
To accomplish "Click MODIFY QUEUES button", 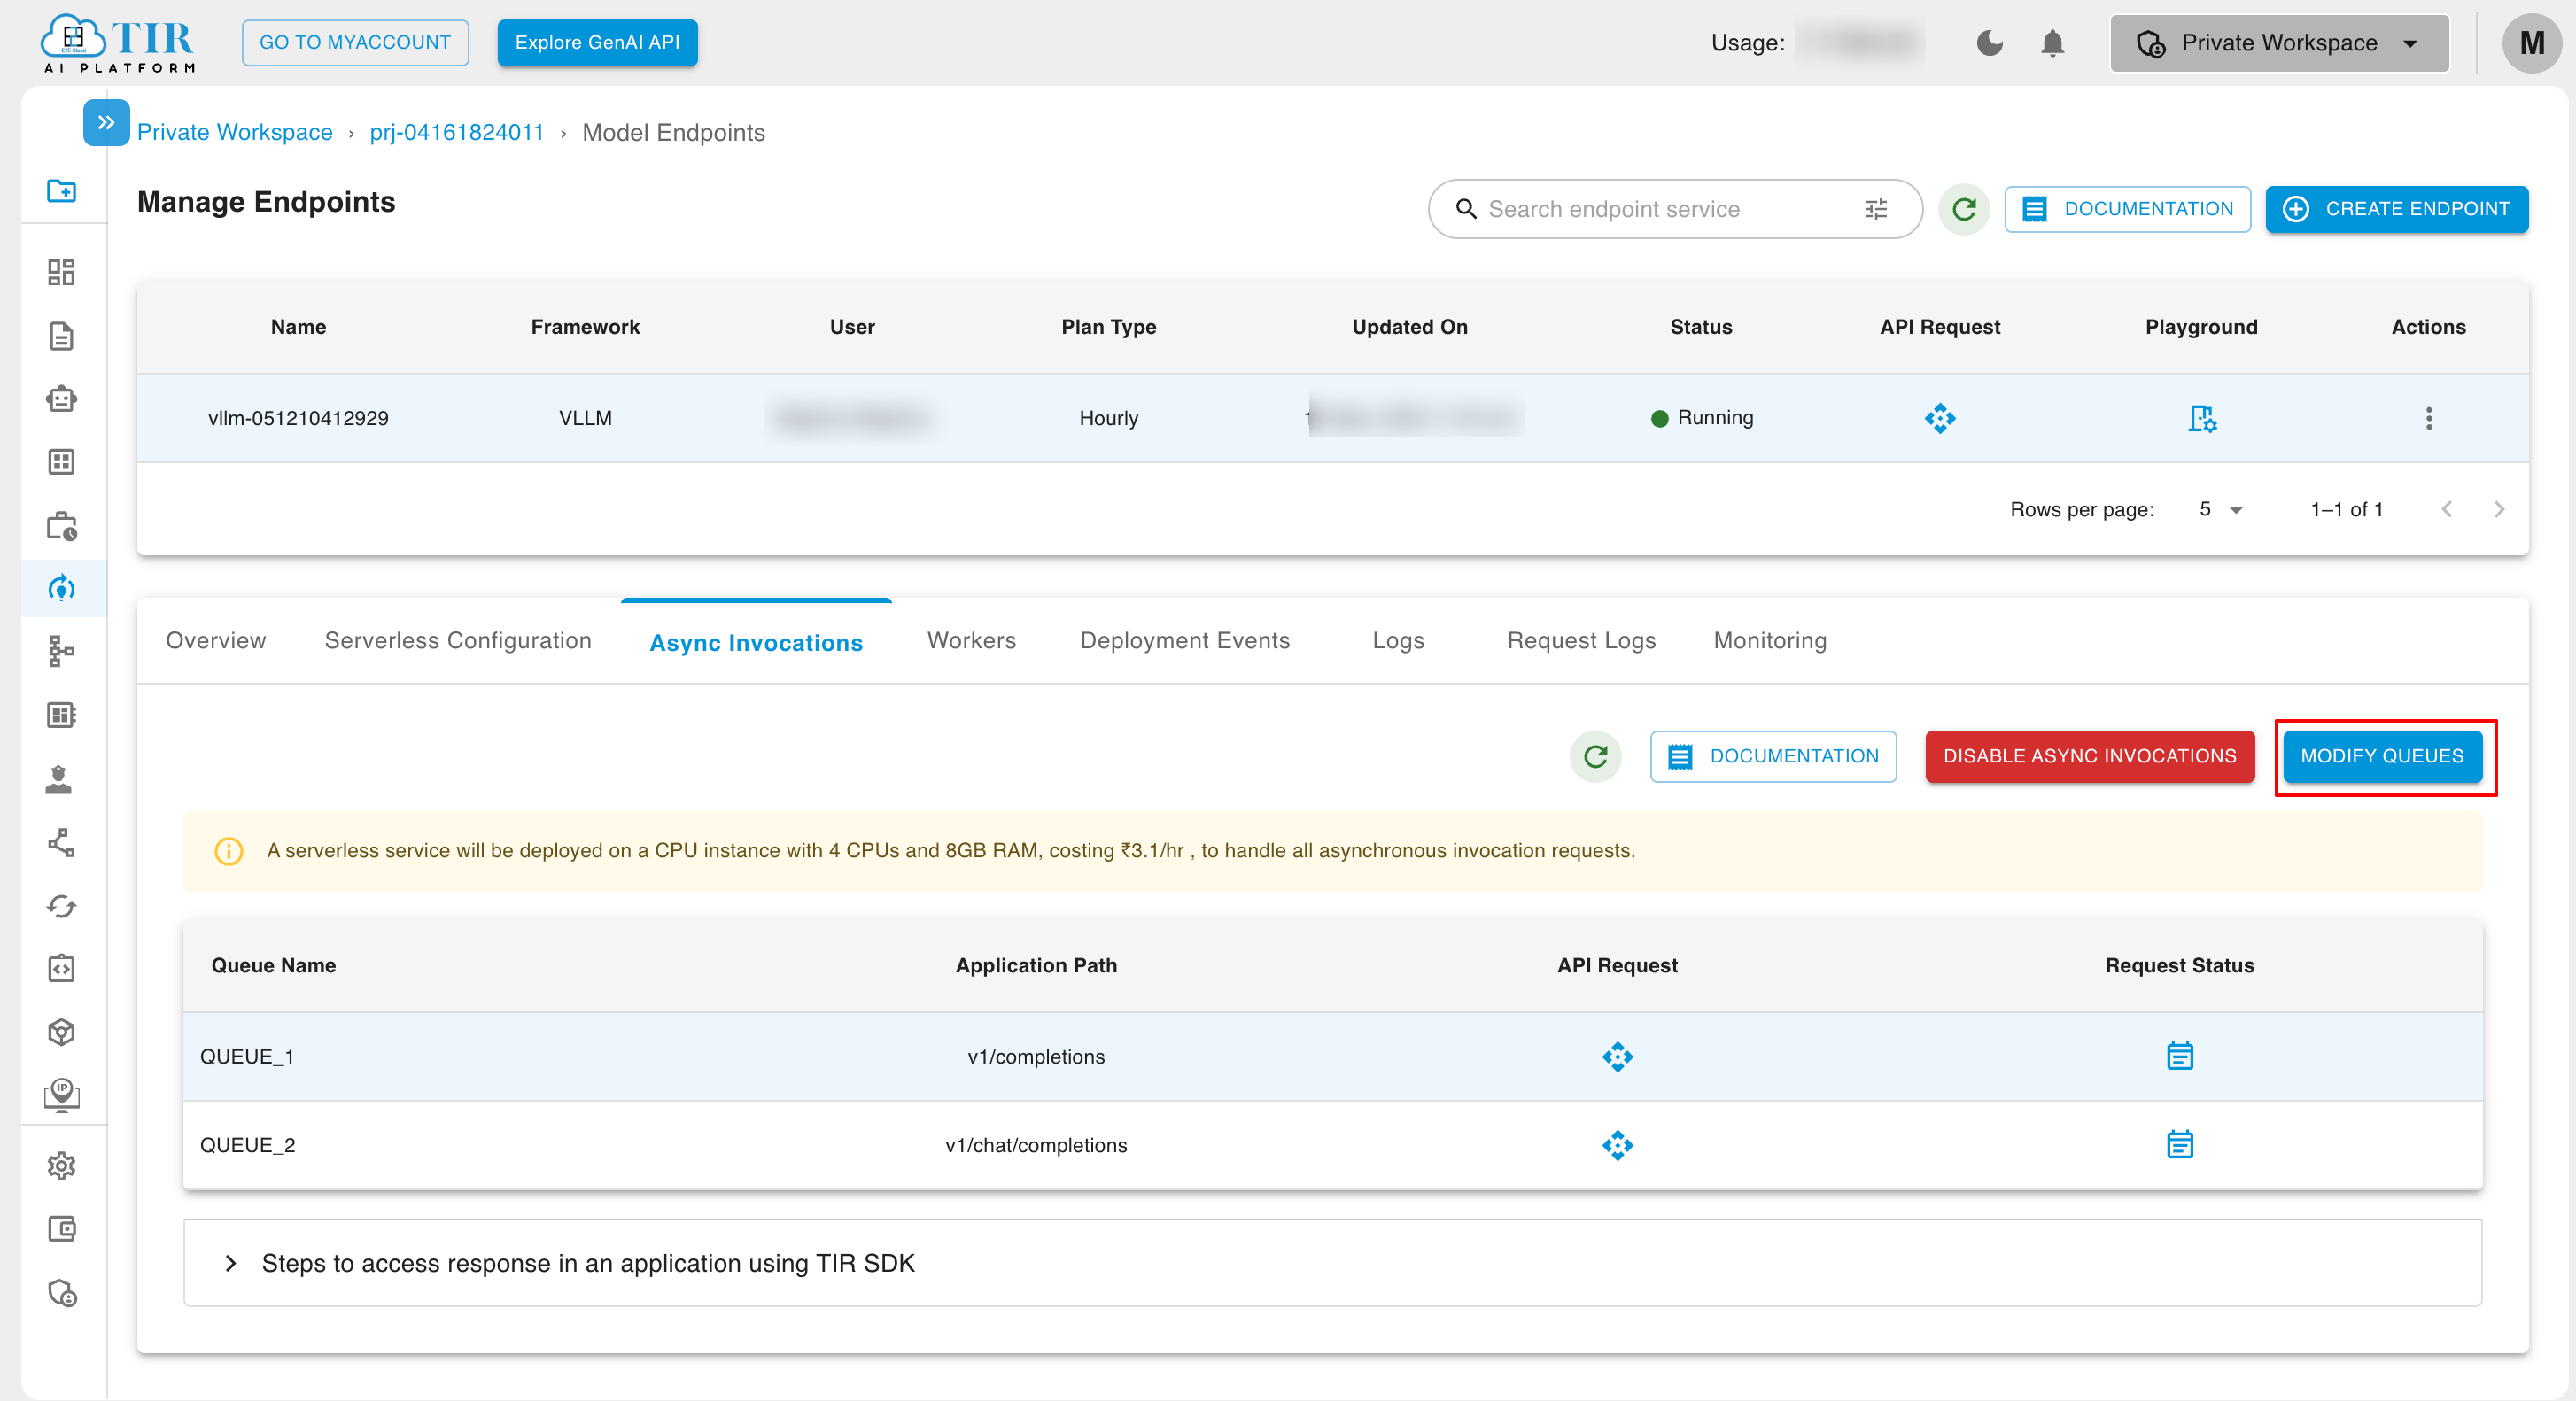I will click(2382, 756).
